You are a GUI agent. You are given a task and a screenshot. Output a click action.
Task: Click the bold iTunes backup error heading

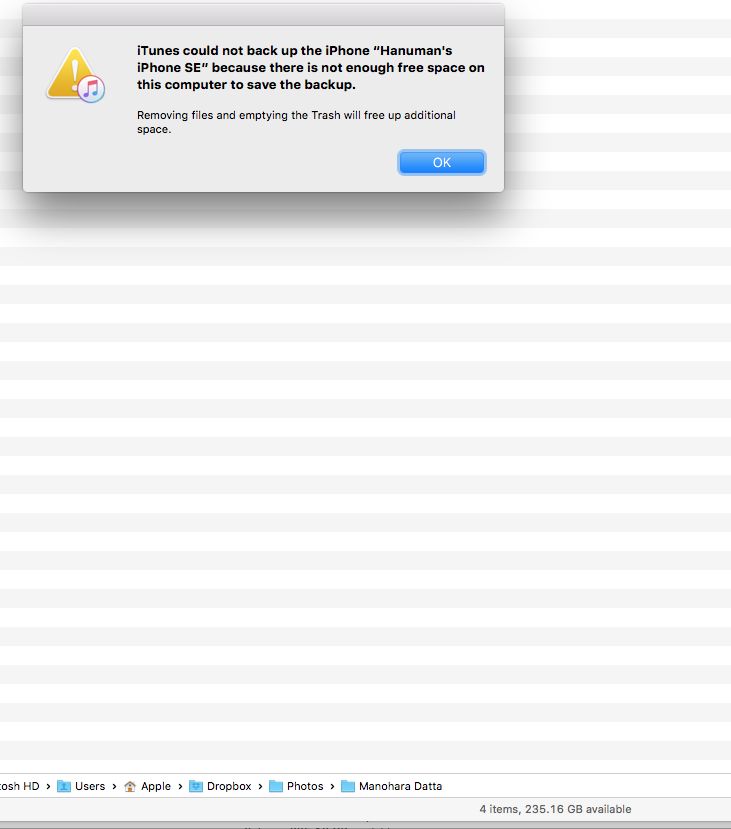coord(311,68)
